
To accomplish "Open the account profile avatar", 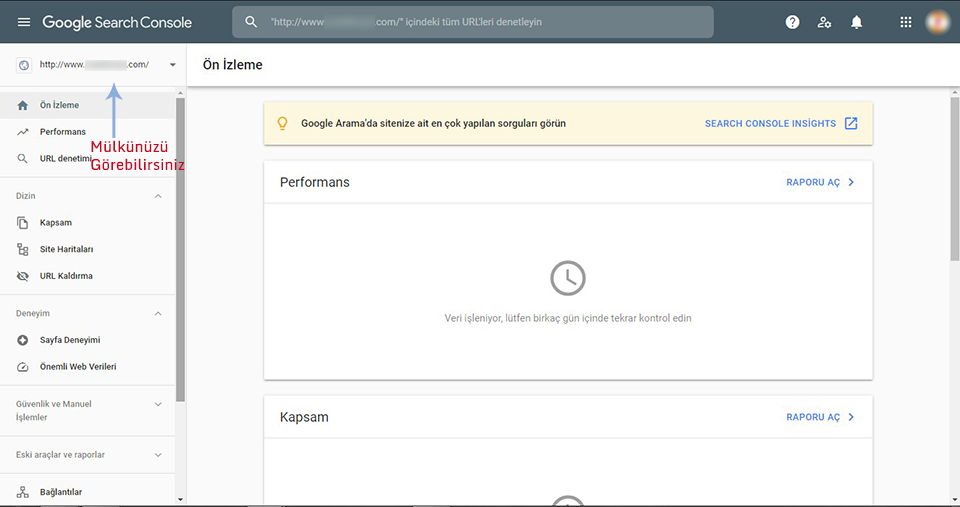I will point(937,22).
